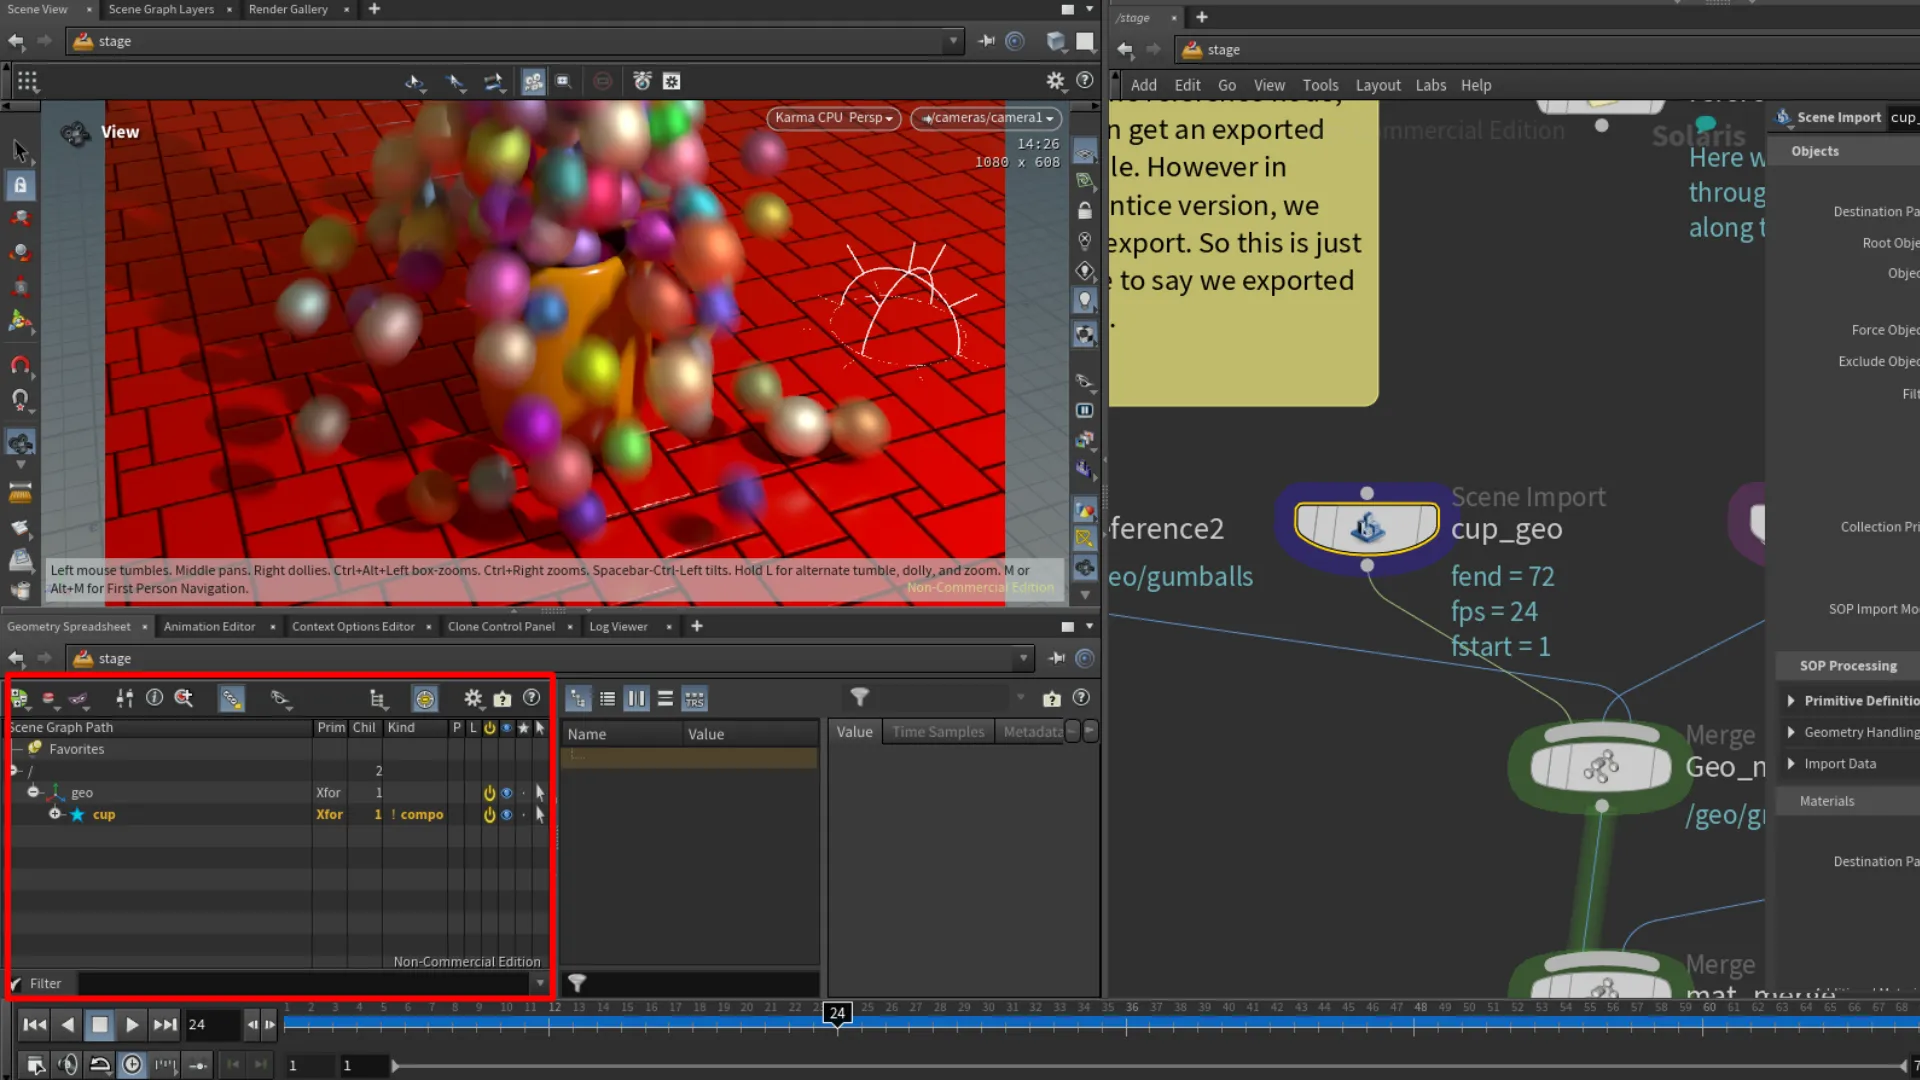Open the help question mark in Scene Graph Tree toolbar
The image size is (1920, 1080).
tap(531, 698)
